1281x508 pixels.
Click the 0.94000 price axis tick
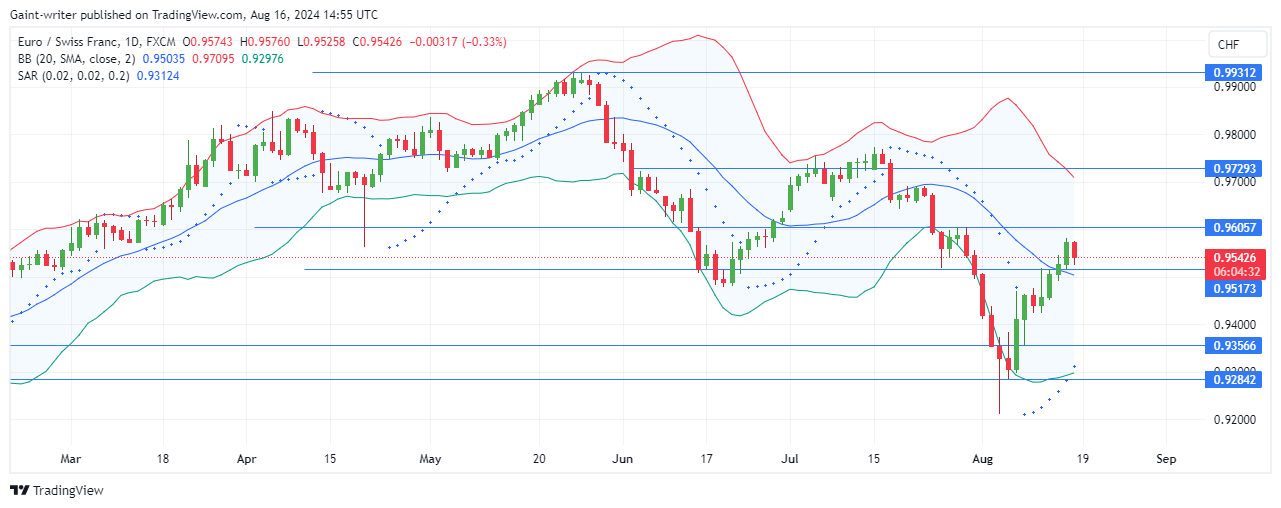point(1236,325)
